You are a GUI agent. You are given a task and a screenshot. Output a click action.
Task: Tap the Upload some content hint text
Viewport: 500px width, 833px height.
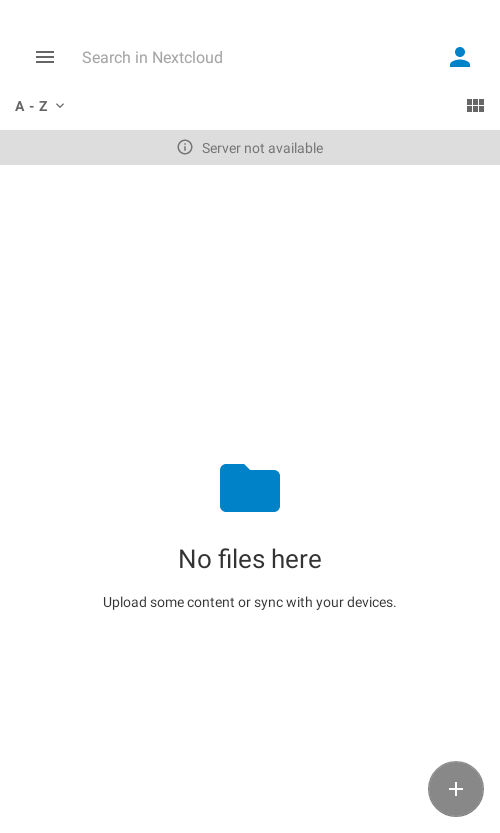249,602
